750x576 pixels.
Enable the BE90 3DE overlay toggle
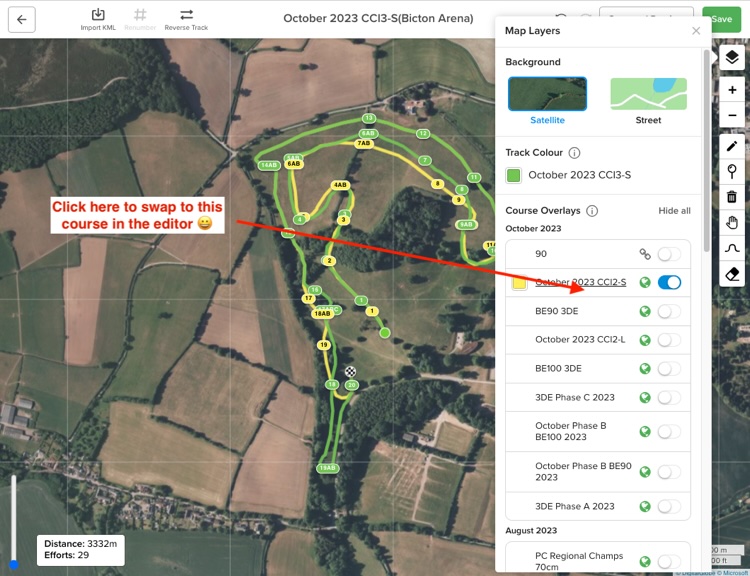tap(669, 311)
